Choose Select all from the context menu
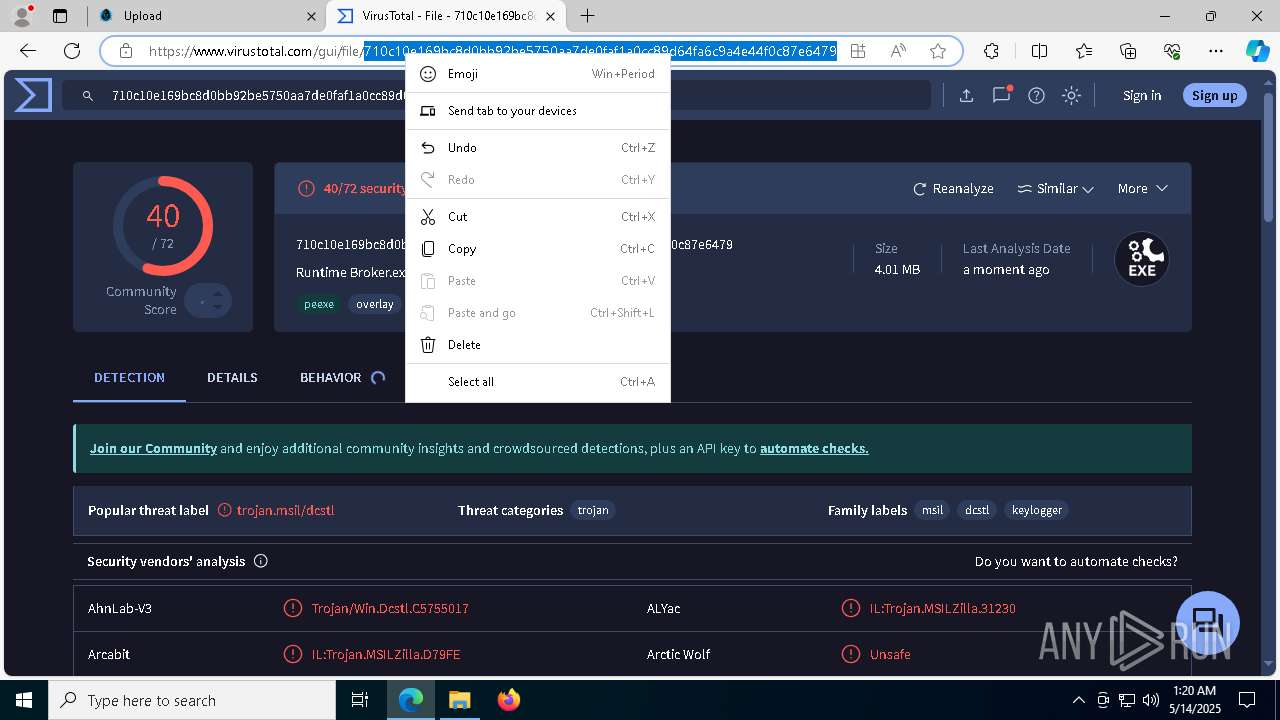The image size is (1280, 720). tap(538, 382)
